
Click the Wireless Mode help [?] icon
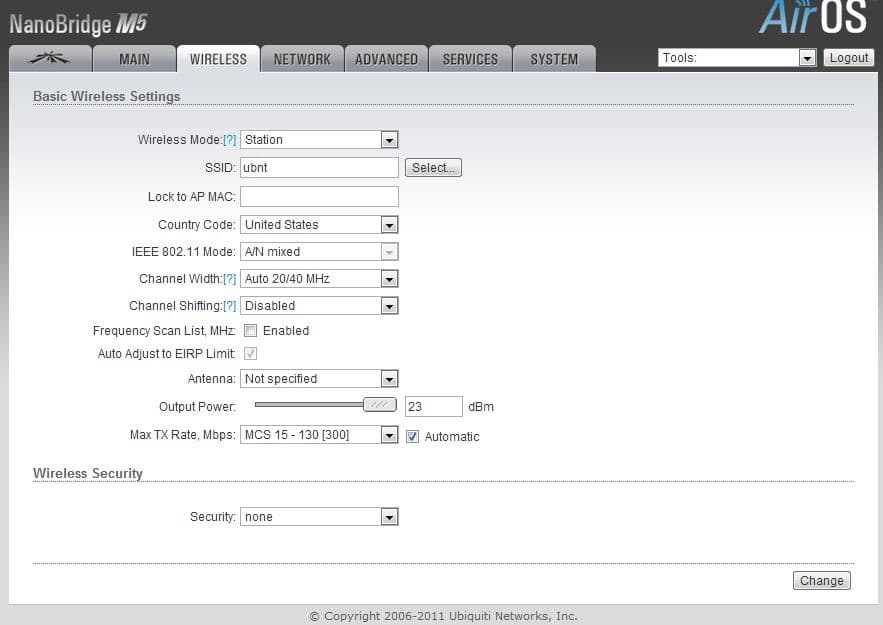pyautogui.click(x=230, y=141)
